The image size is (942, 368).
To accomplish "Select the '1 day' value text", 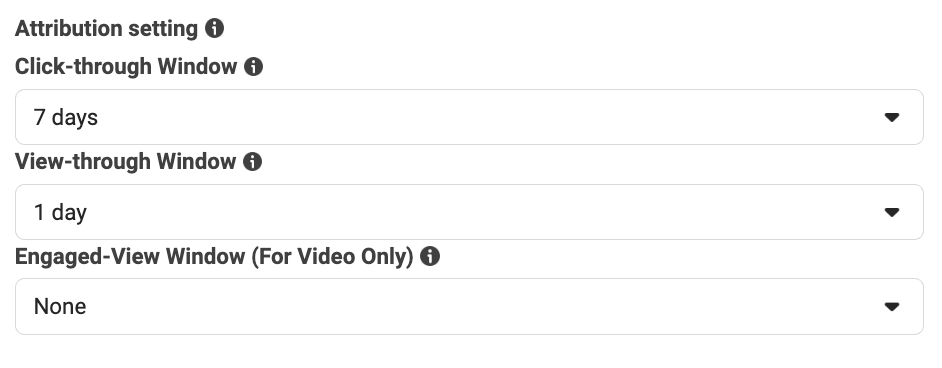I will (x=60, y=213).
